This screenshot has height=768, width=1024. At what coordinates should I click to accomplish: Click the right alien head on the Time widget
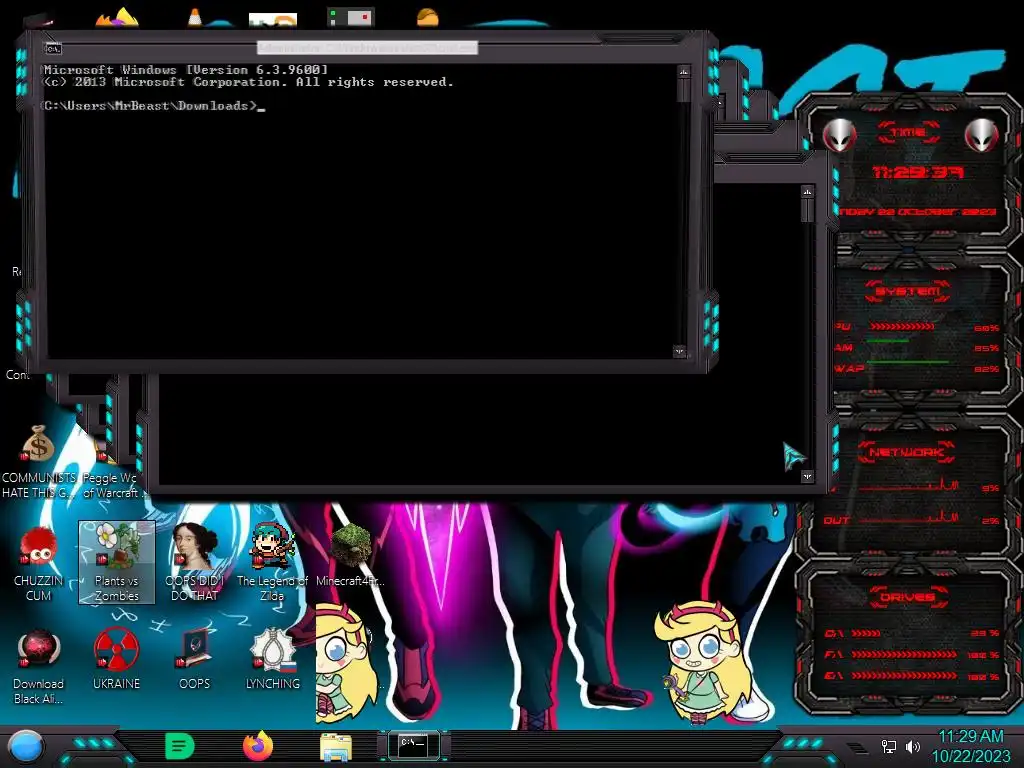click(x=981, y=136)
